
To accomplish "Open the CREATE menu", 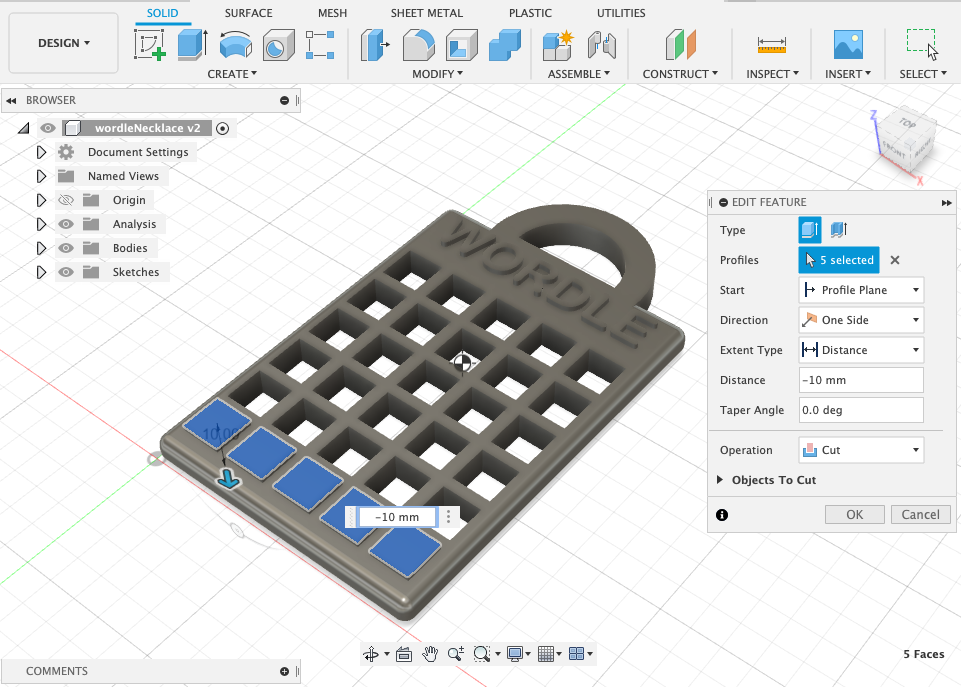I will tap(232, 74).
